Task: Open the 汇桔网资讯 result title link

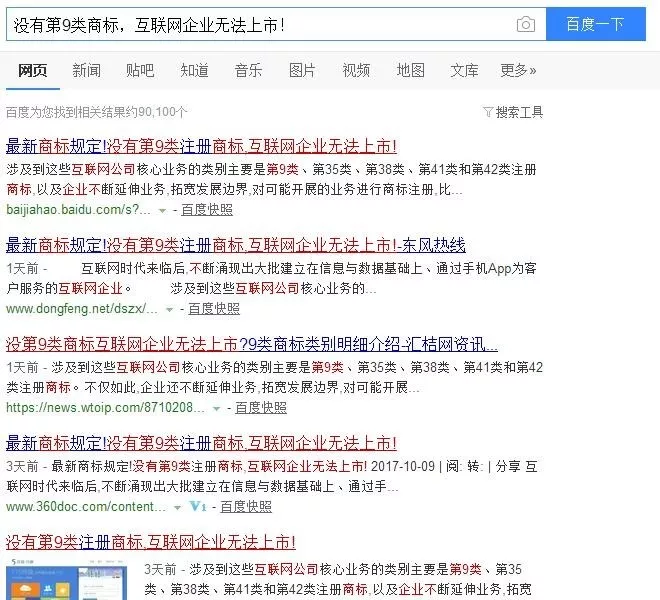Action: click(252, 344)
